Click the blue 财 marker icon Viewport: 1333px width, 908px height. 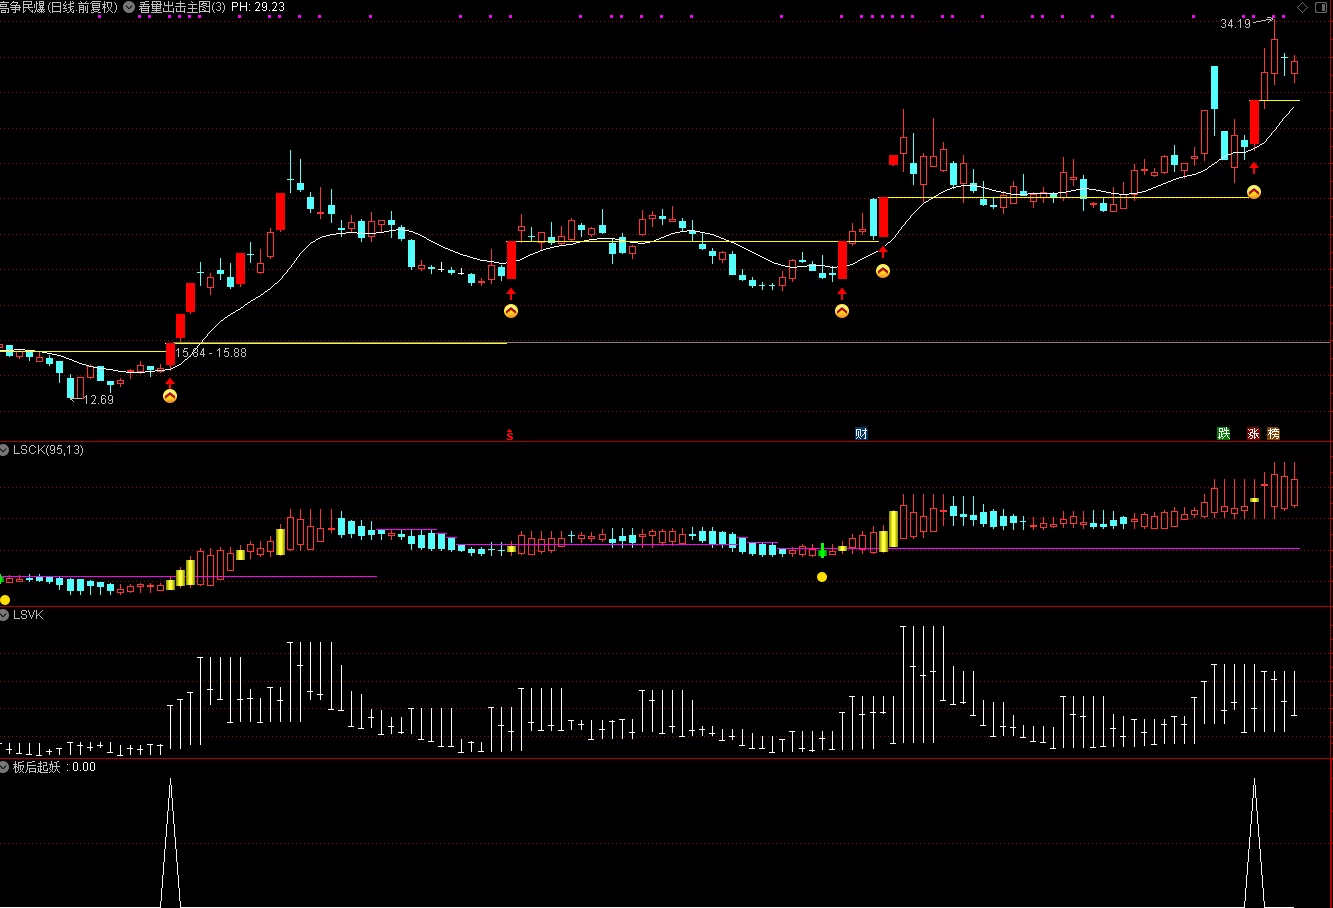[861, 433]
